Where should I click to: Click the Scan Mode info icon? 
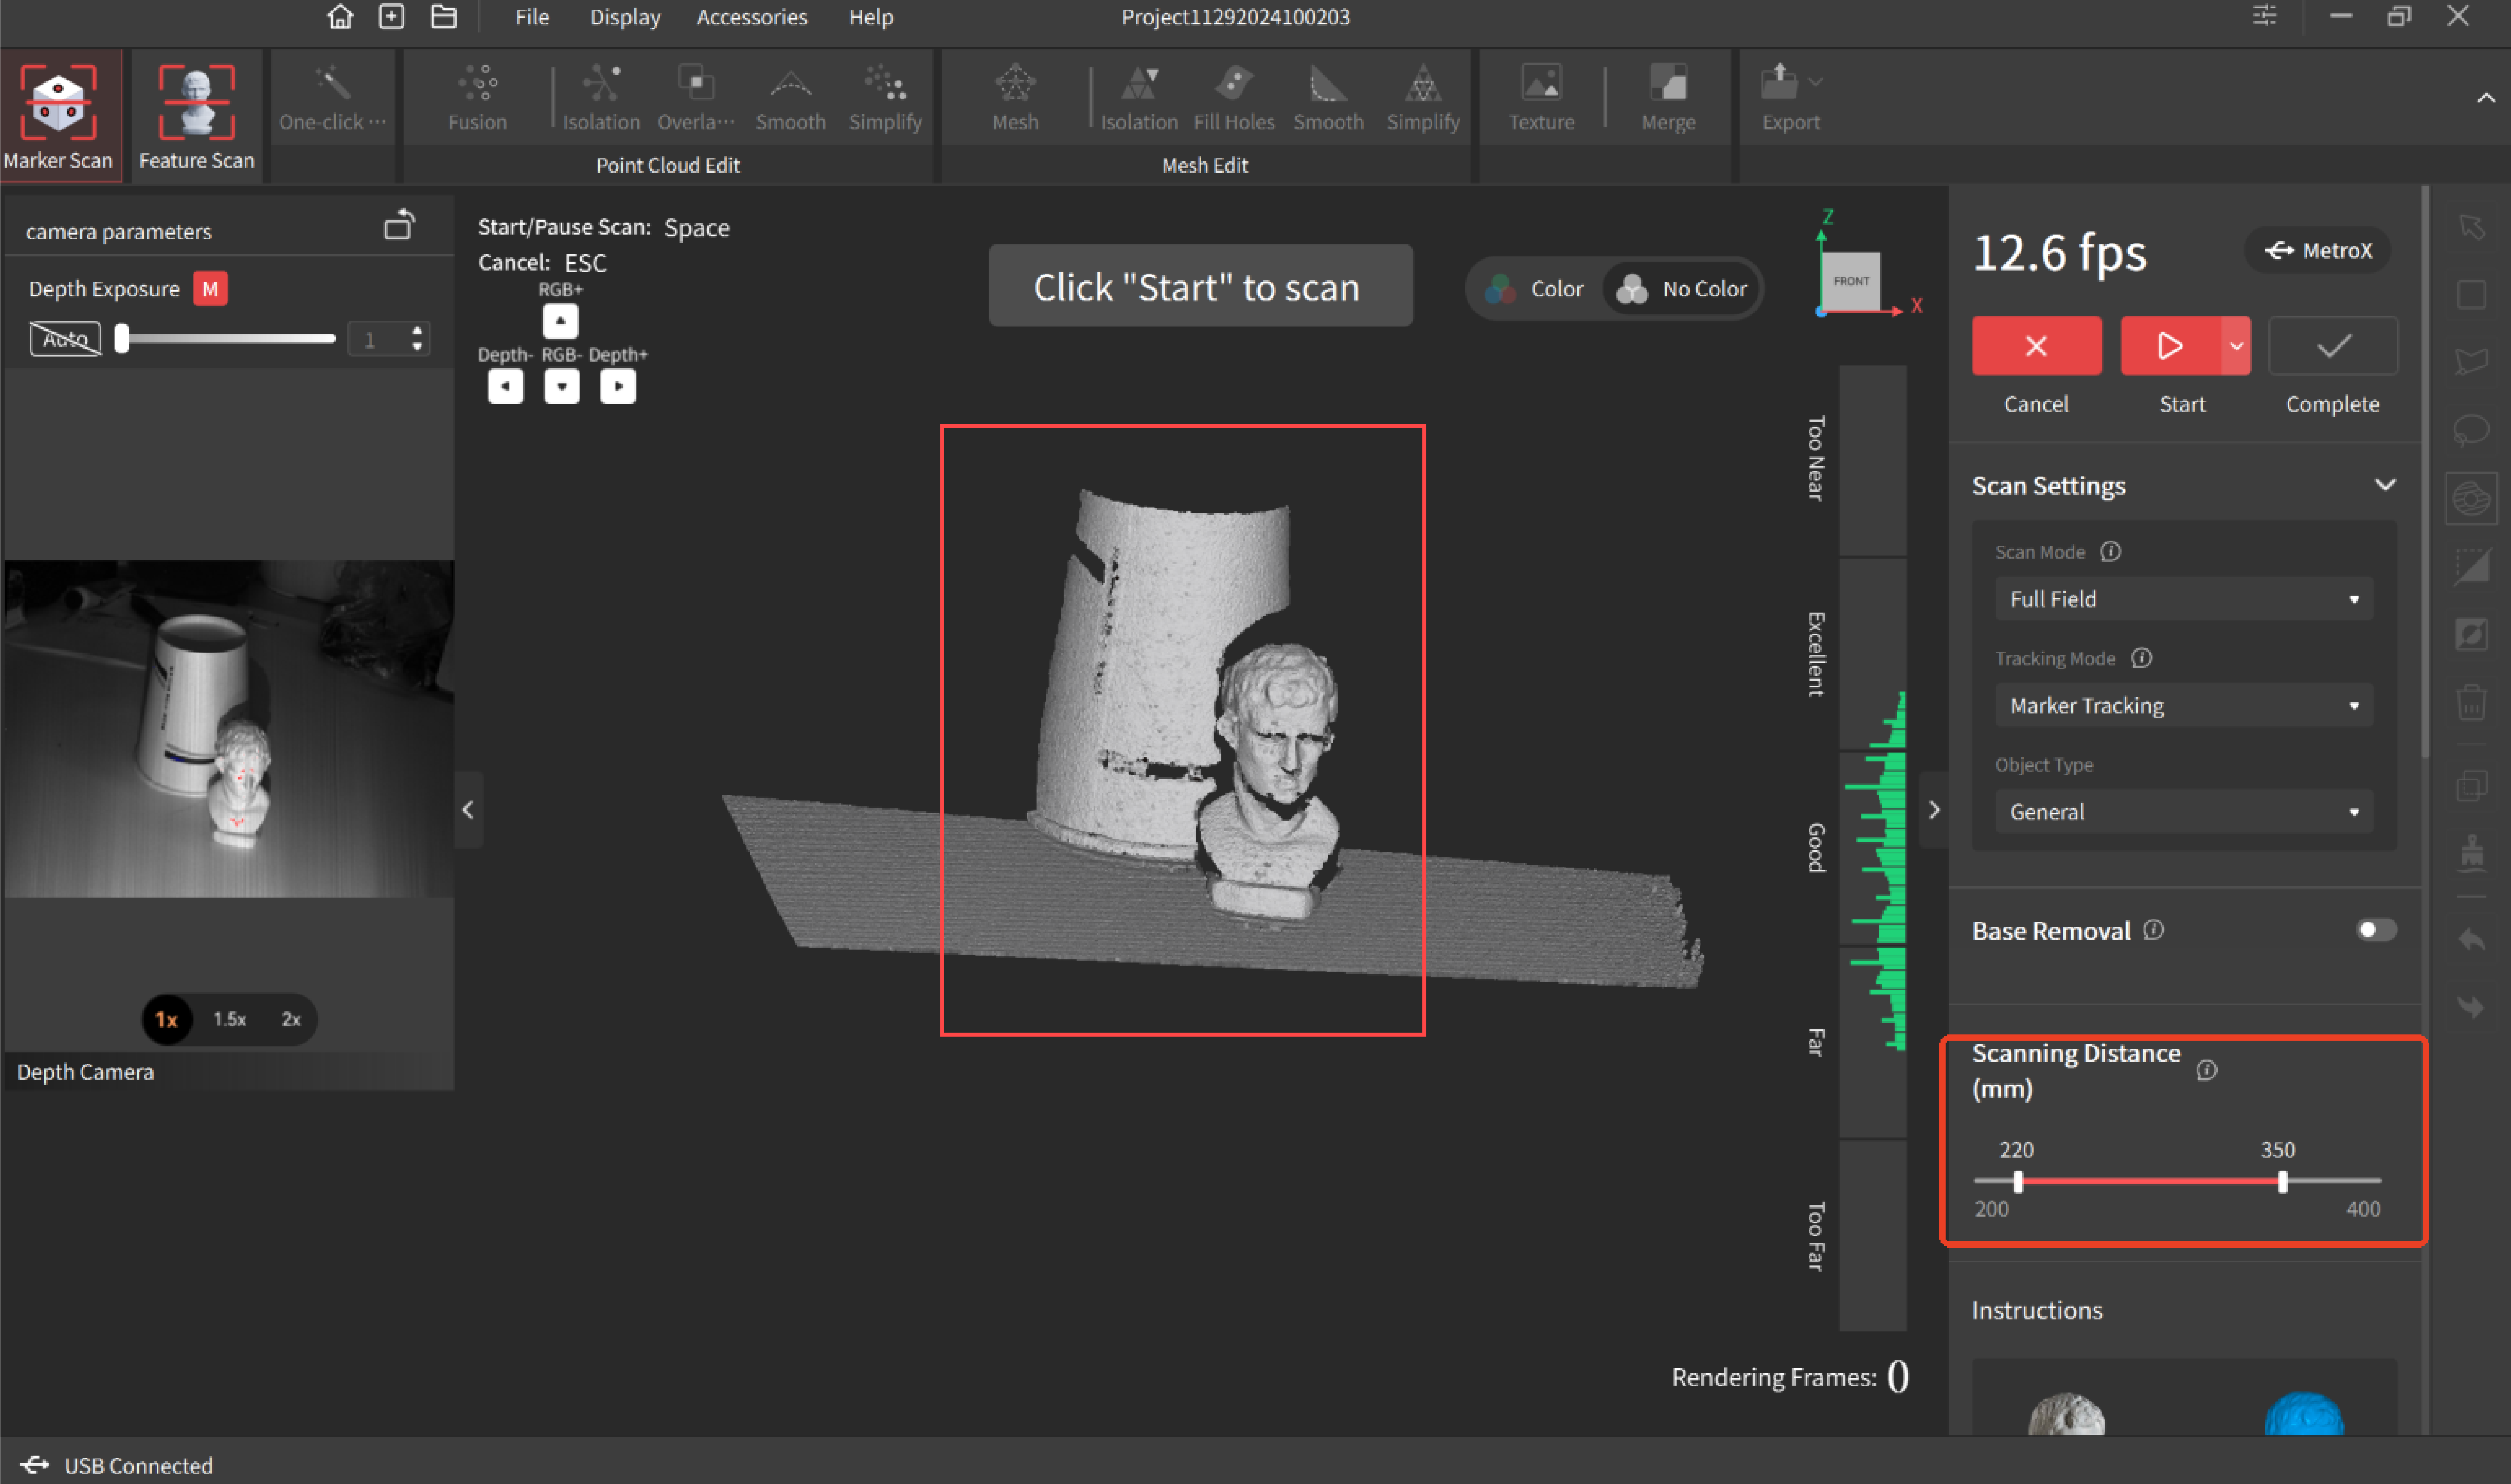pos(2110,552)
